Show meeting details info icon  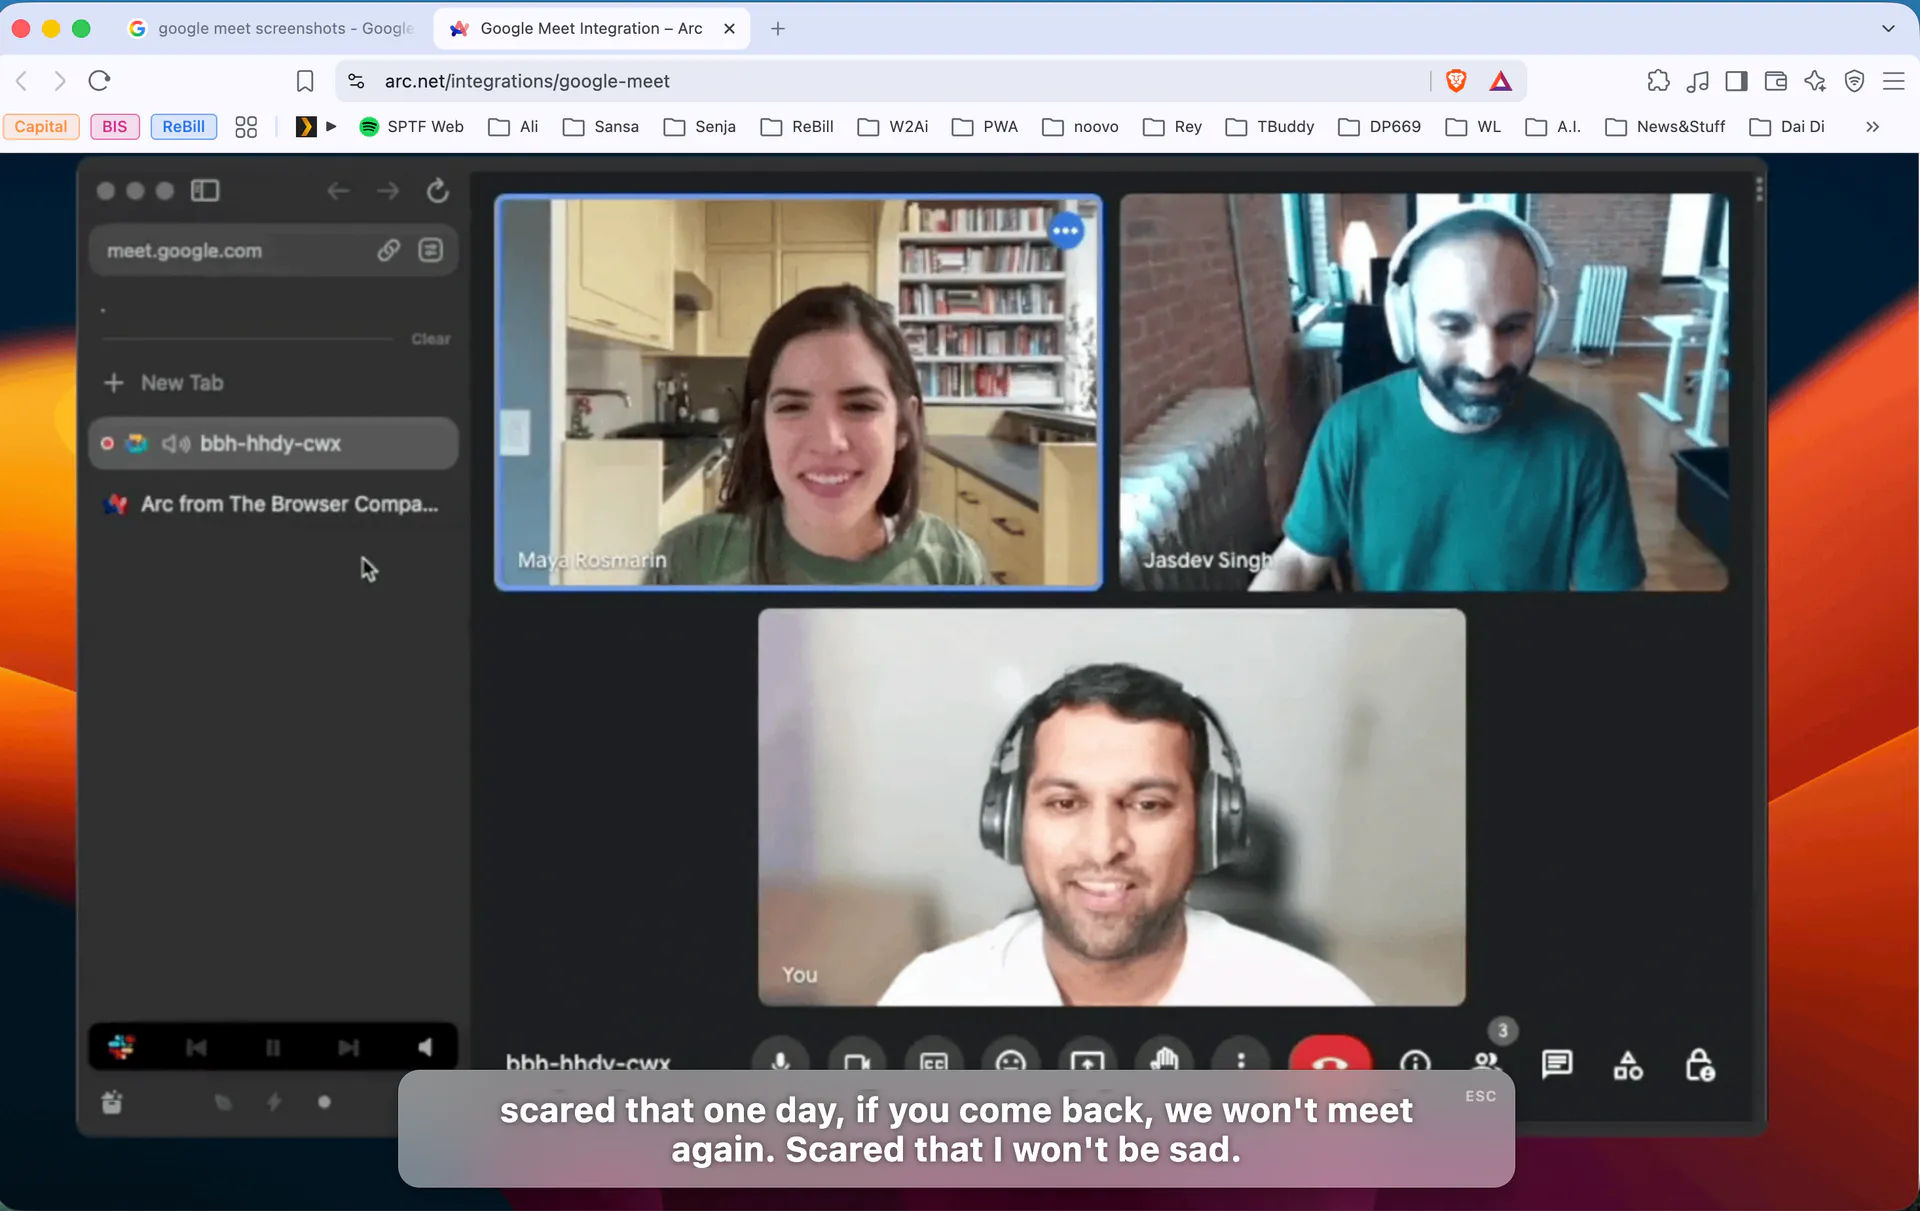[1415, 1062]
